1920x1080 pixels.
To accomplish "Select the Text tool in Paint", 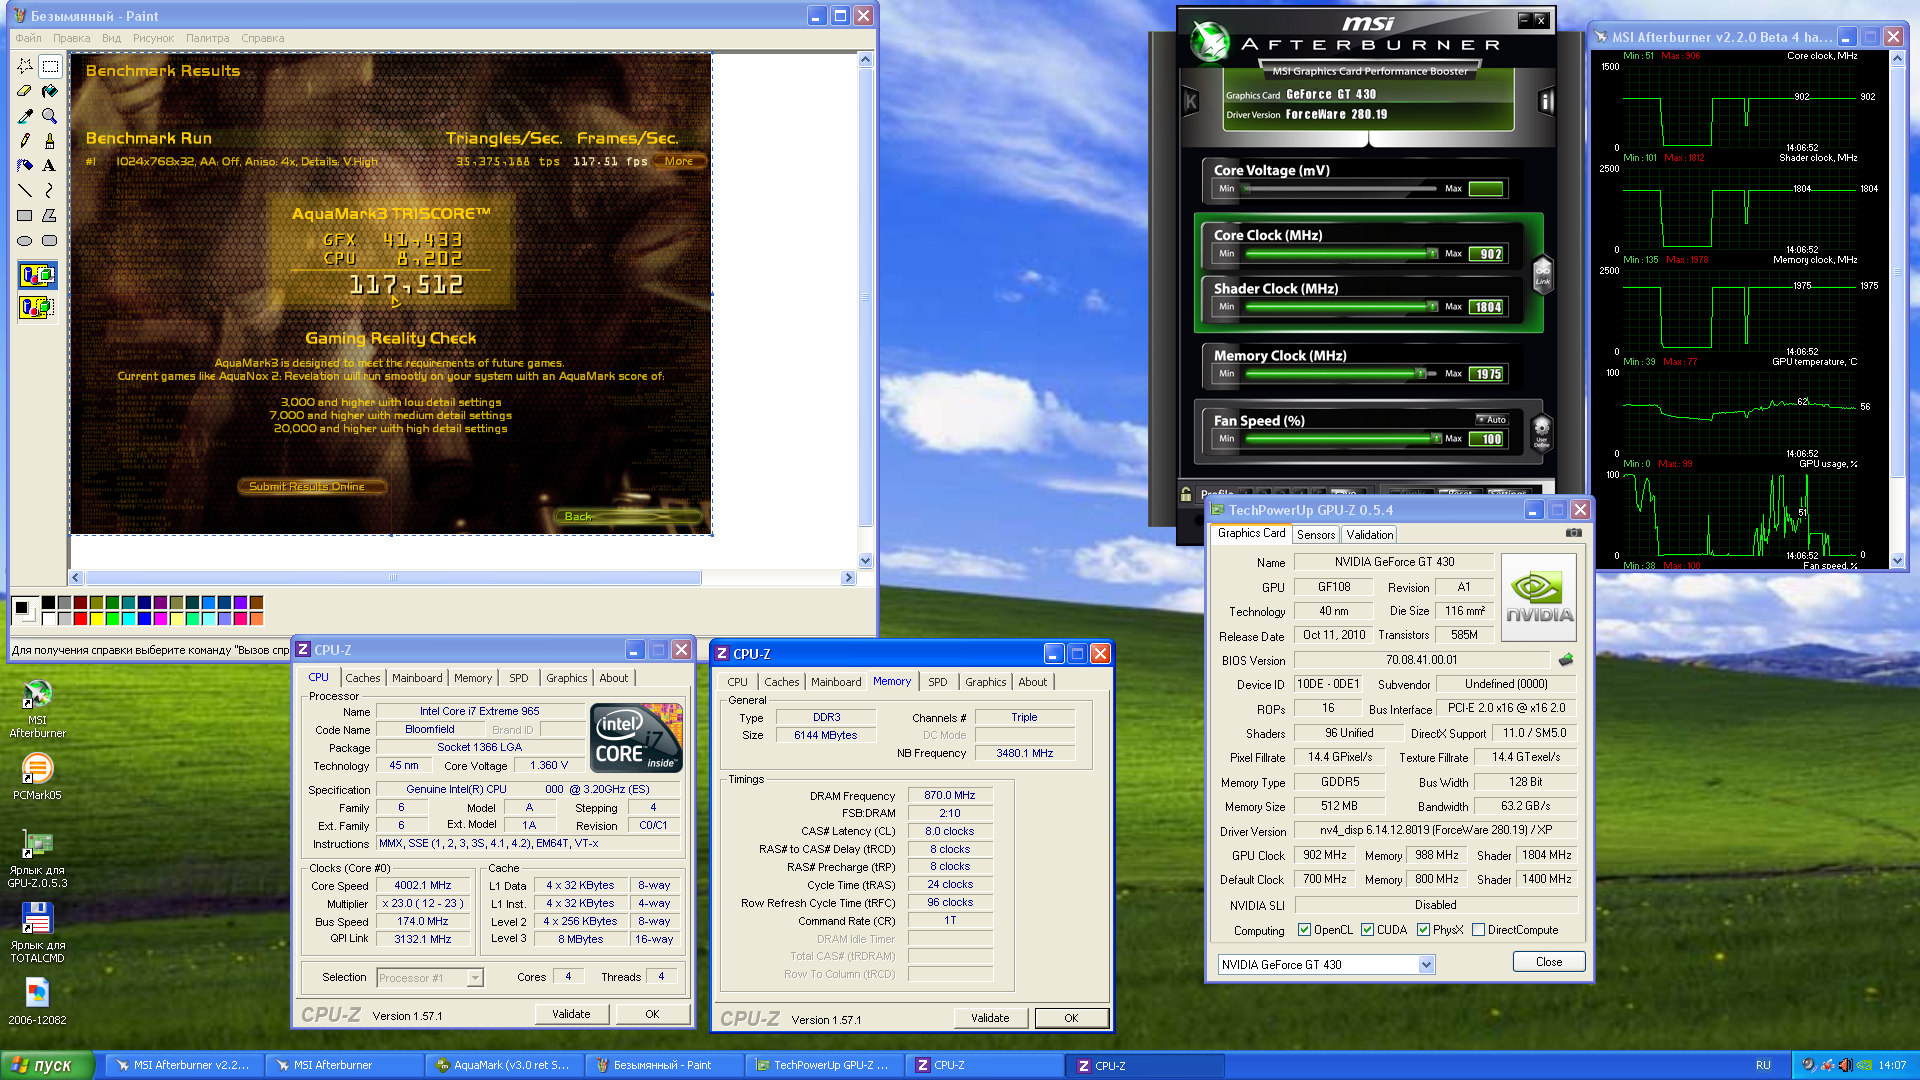I will [50, 166].
